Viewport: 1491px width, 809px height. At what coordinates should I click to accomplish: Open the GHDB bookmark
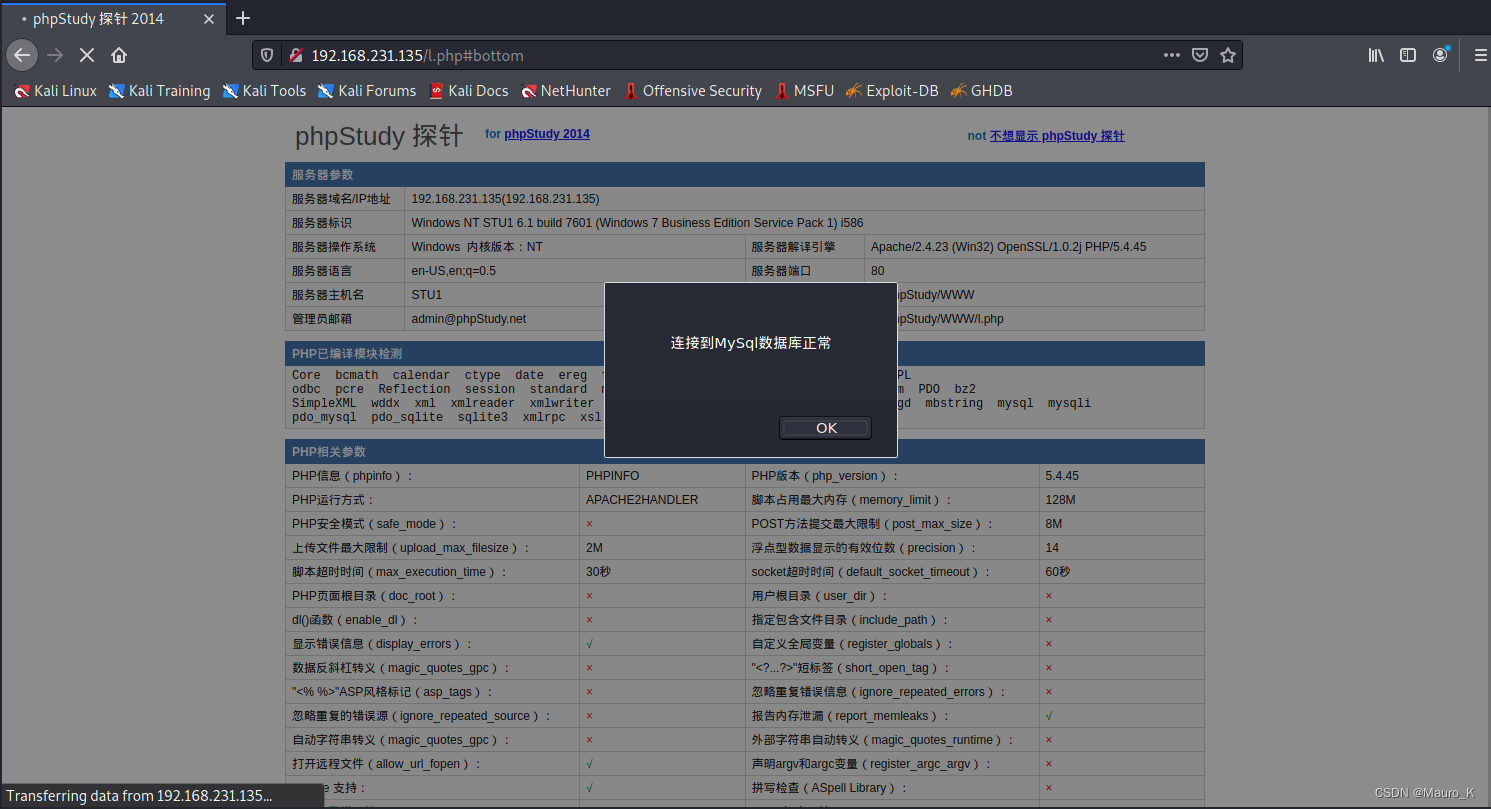tap(982, 91)
